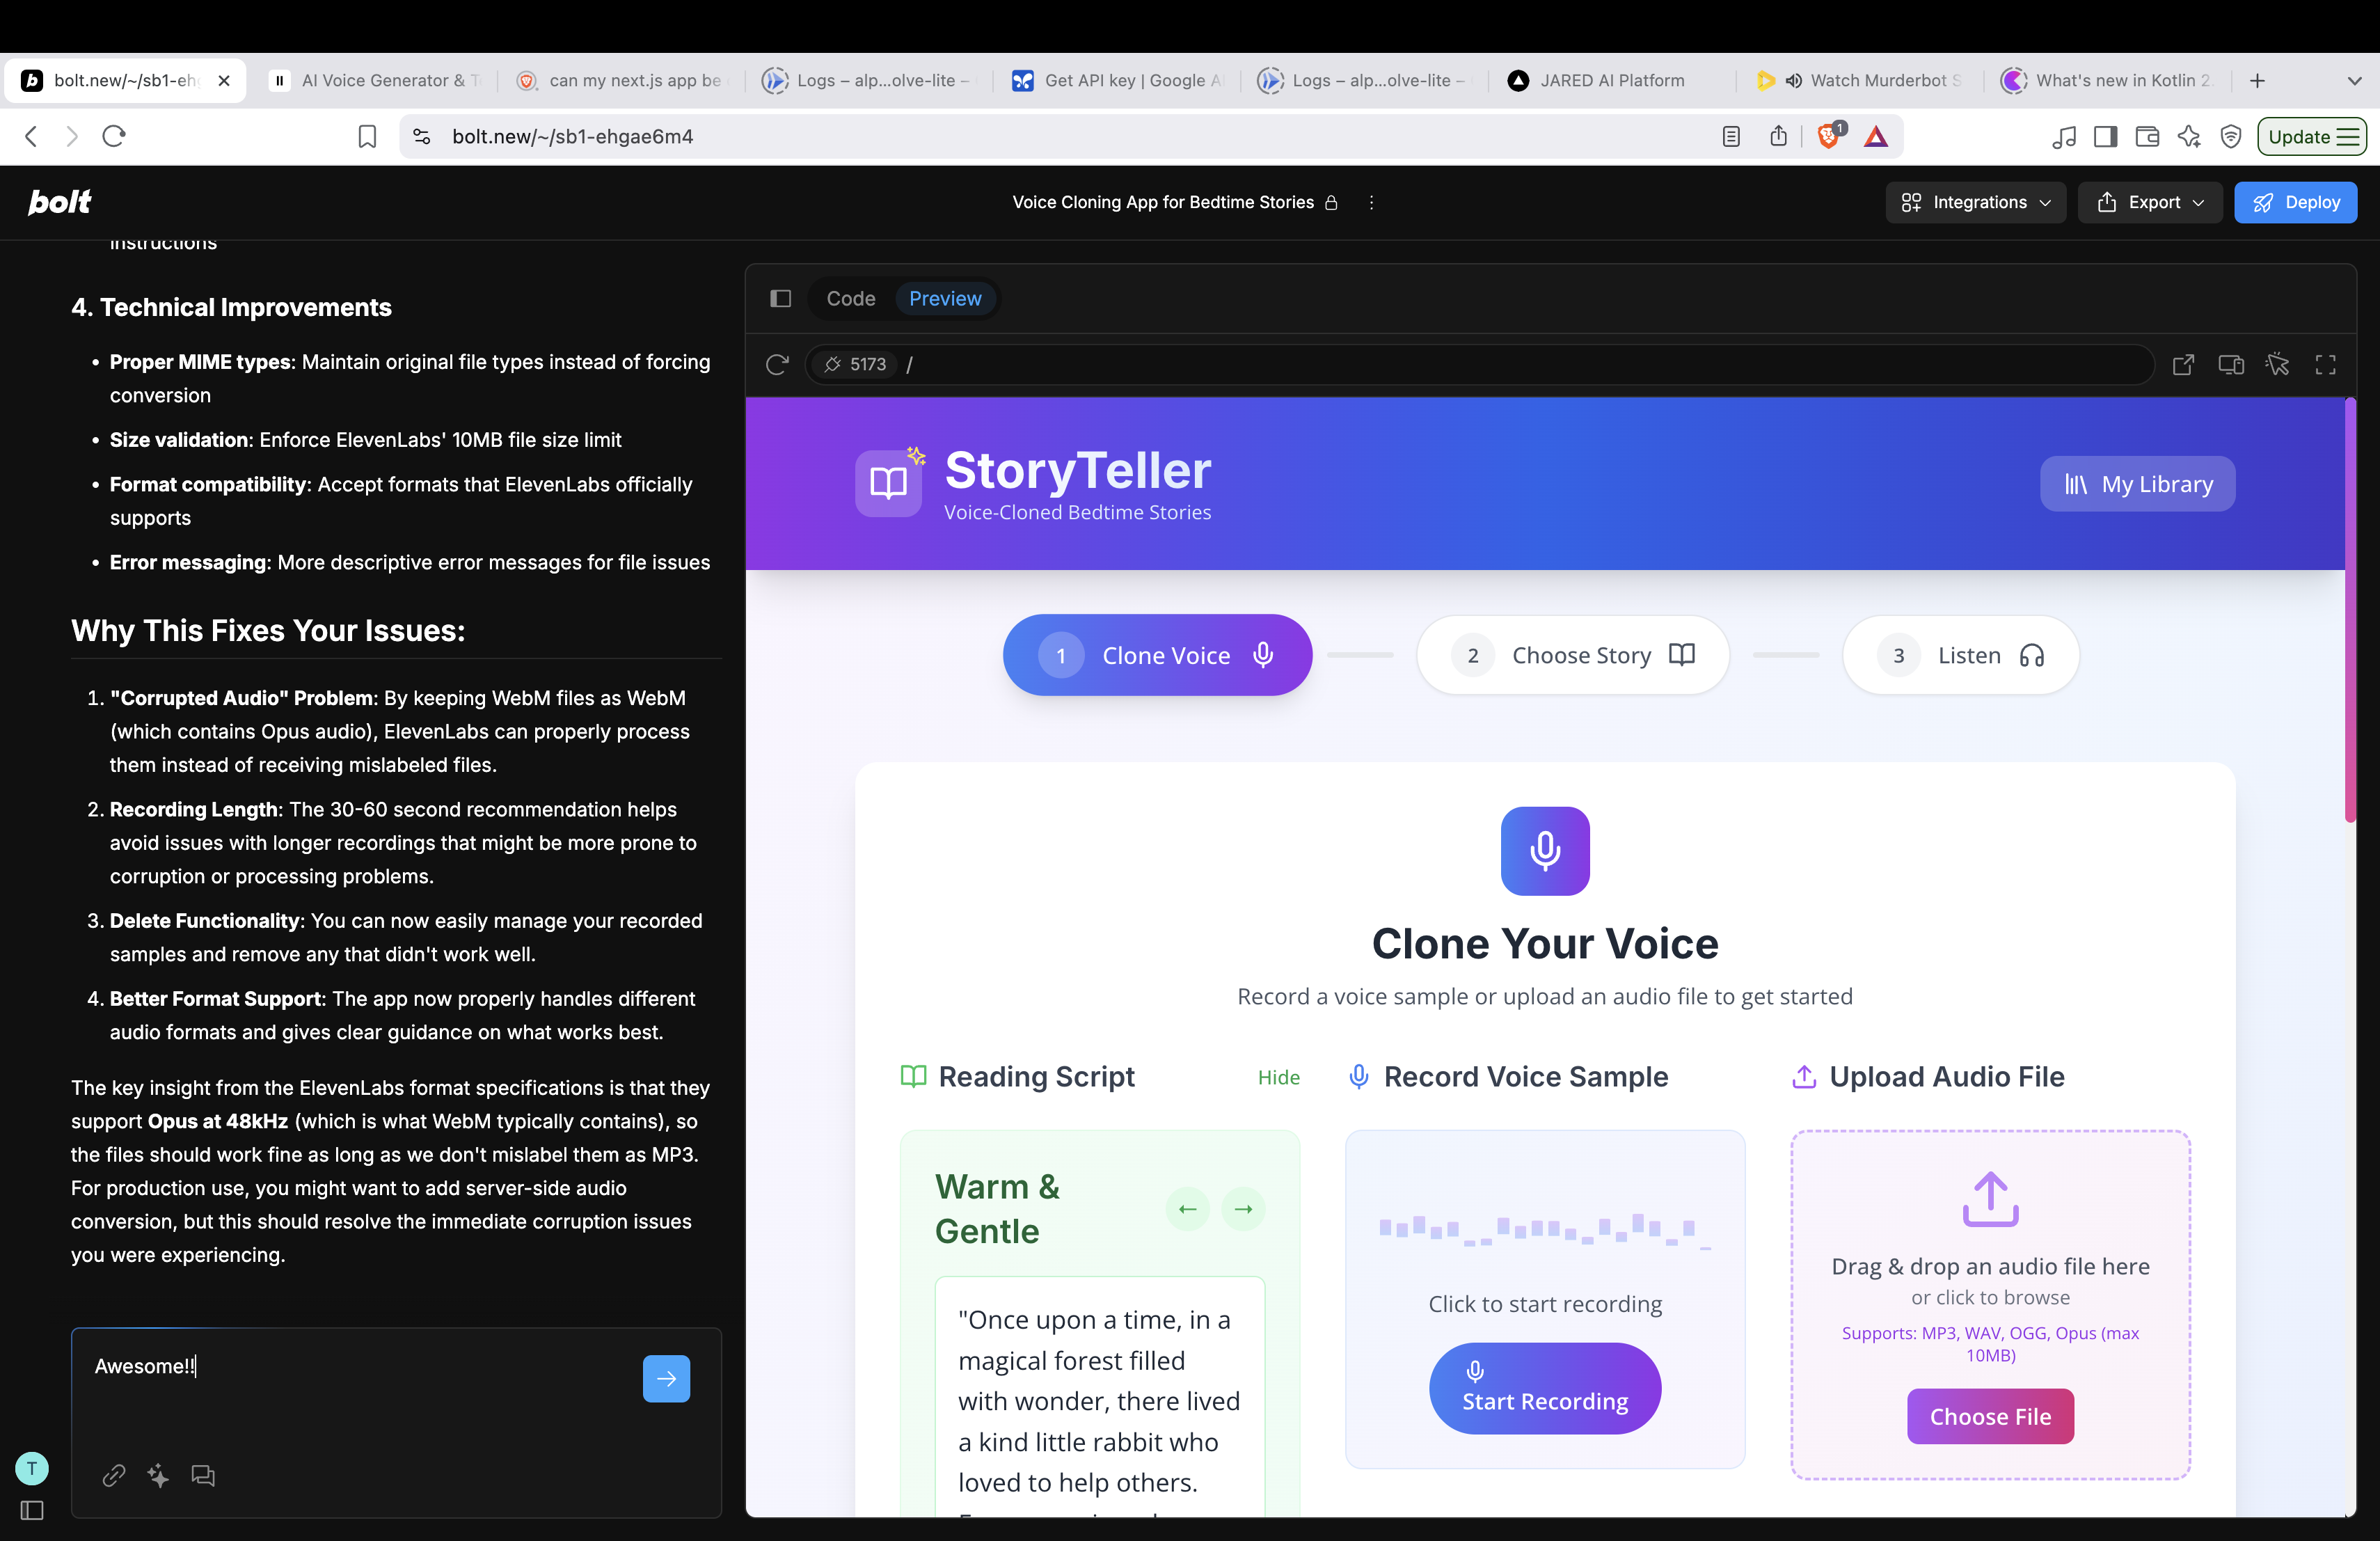Select the Choose Story step

1573,655
